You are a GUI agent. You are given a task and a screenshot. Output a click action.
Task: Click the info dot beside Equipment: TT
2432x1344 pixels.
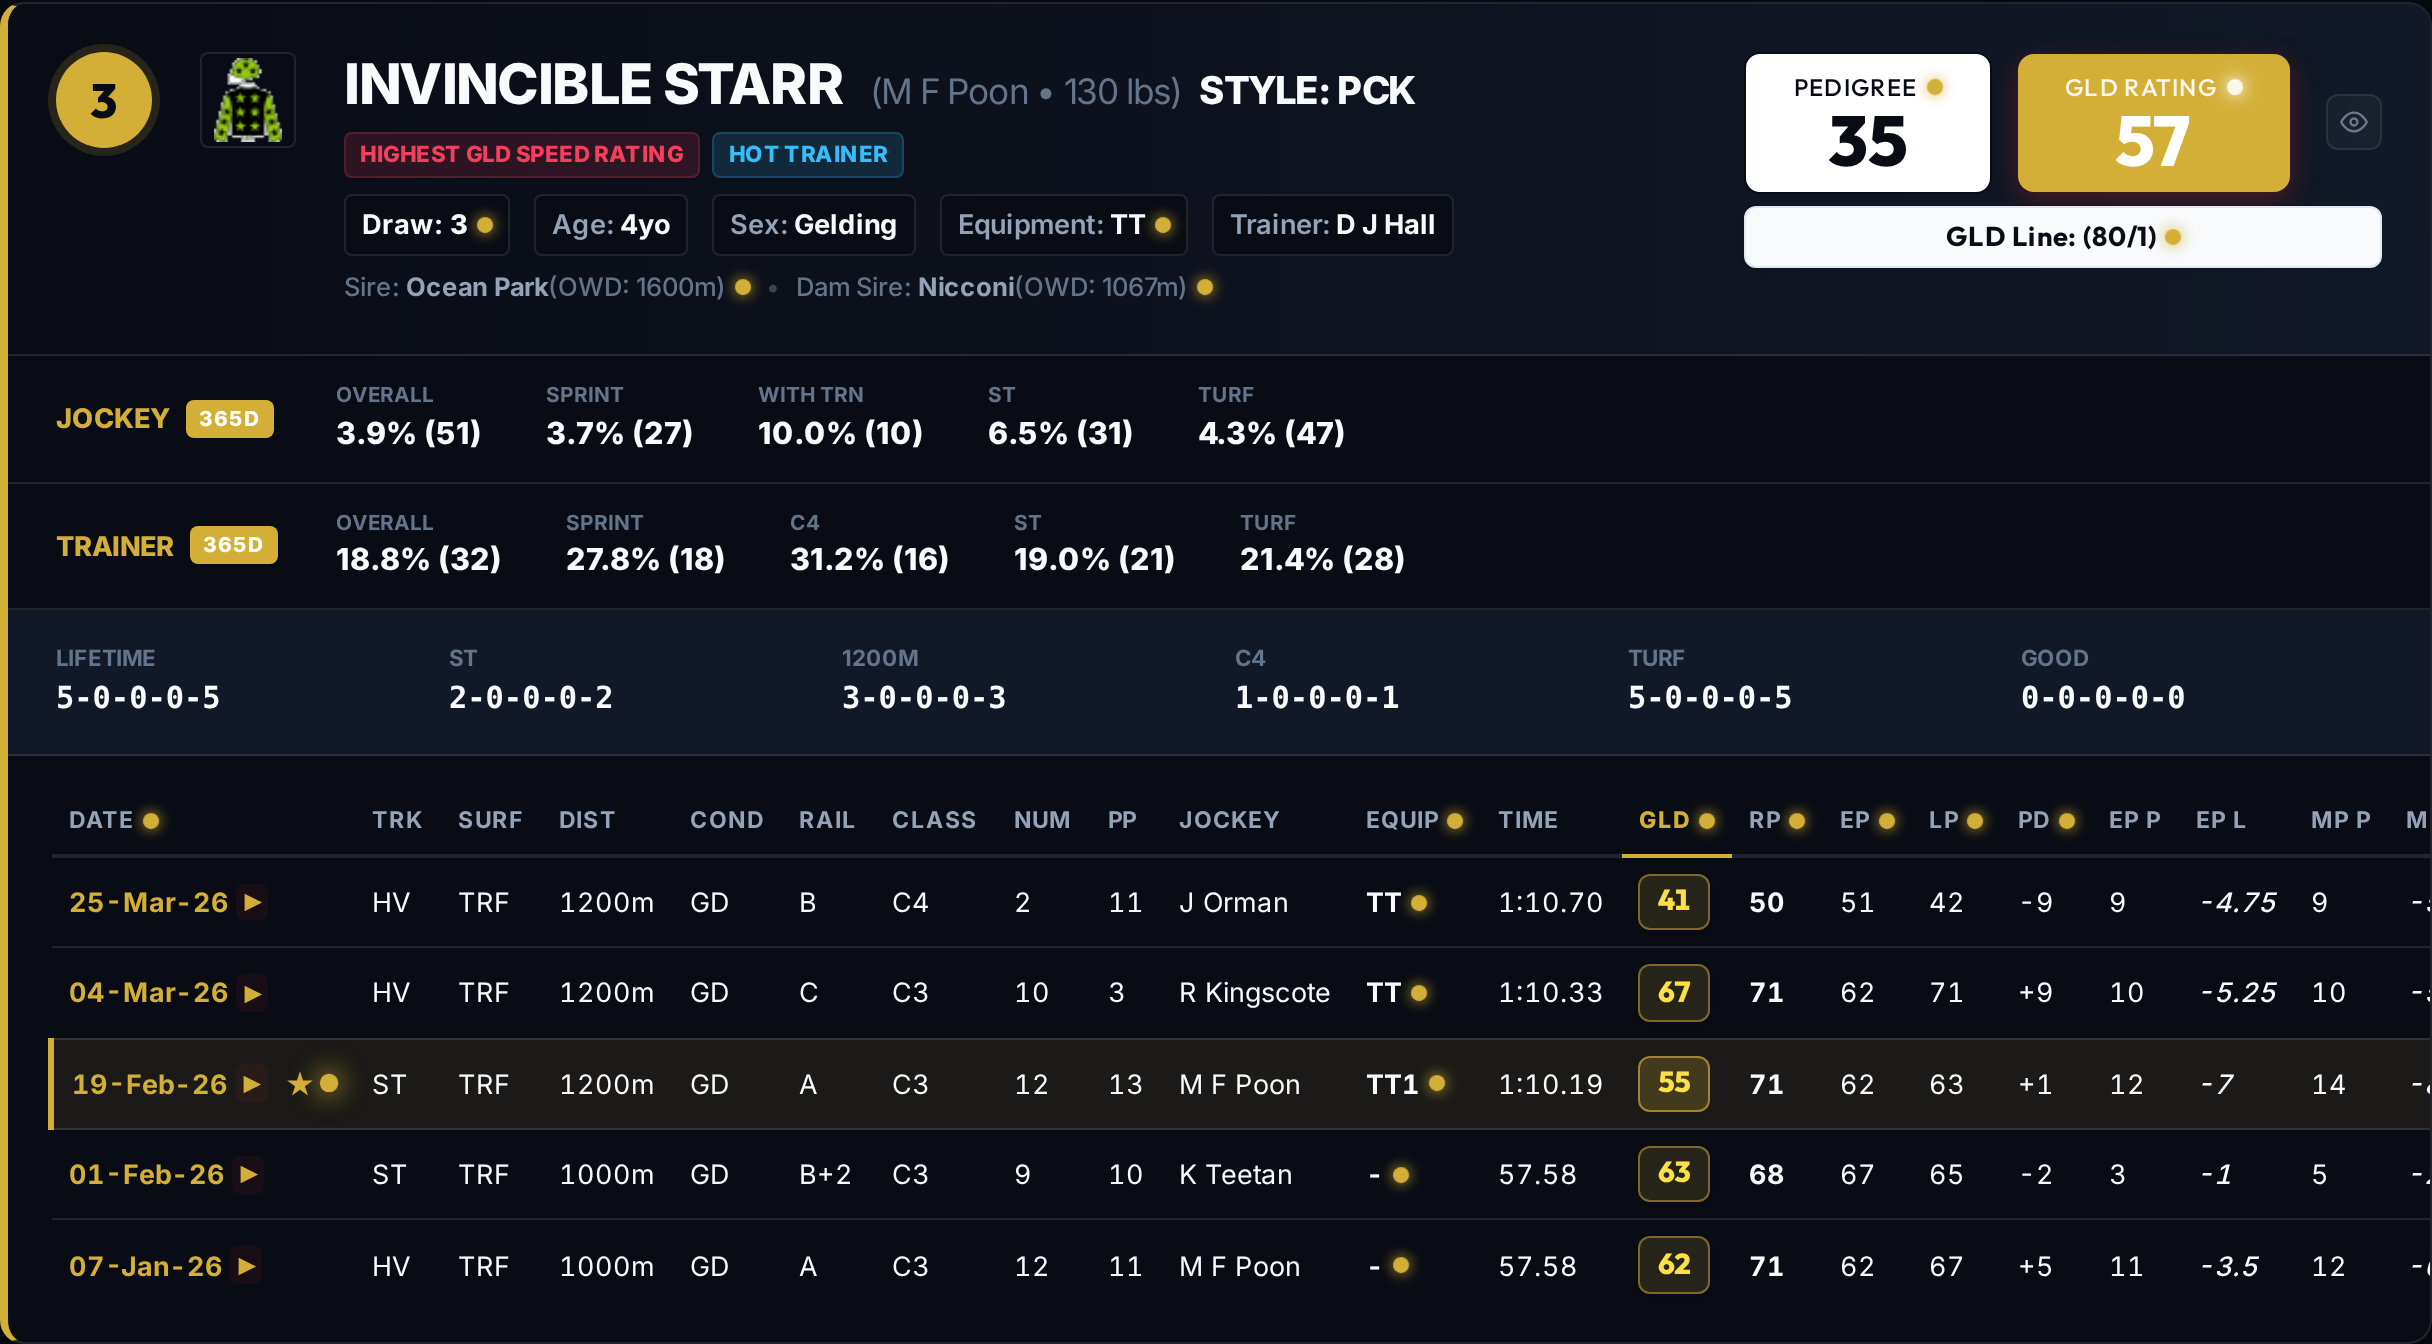(1163, 225)
